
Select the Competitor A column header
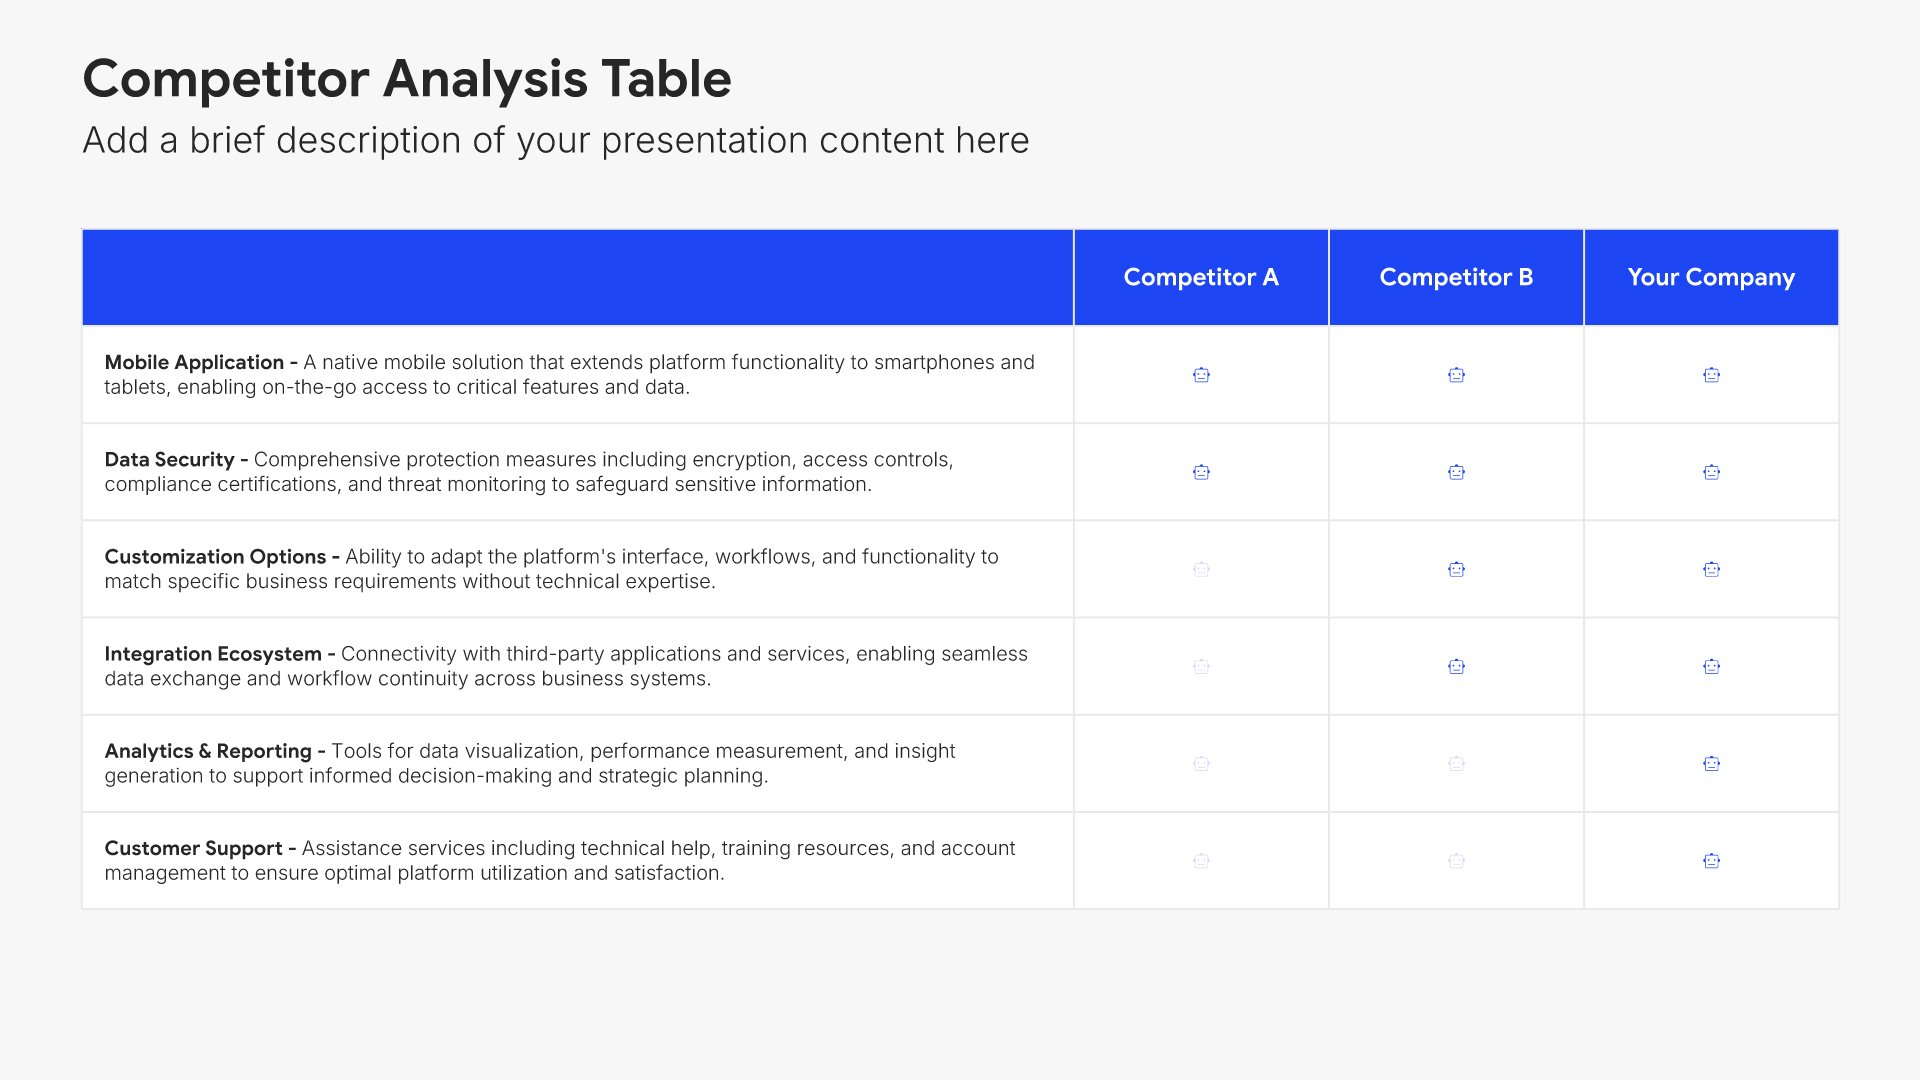1201,277
